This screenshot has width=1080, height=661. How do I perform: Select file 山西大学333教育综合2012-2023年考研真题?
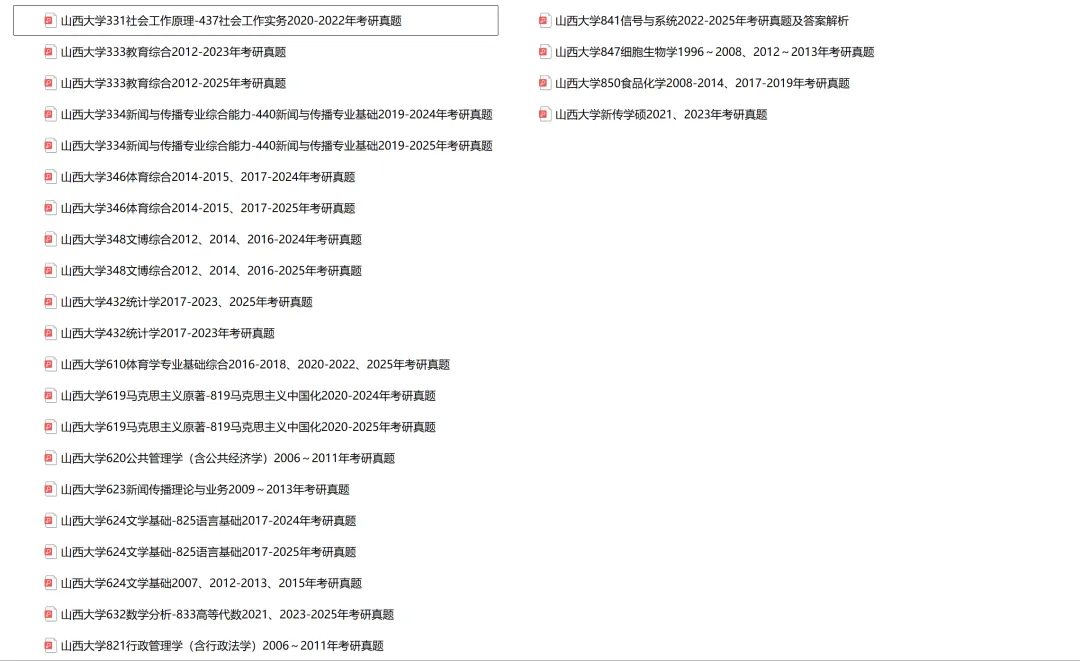[x=174, y=52]
